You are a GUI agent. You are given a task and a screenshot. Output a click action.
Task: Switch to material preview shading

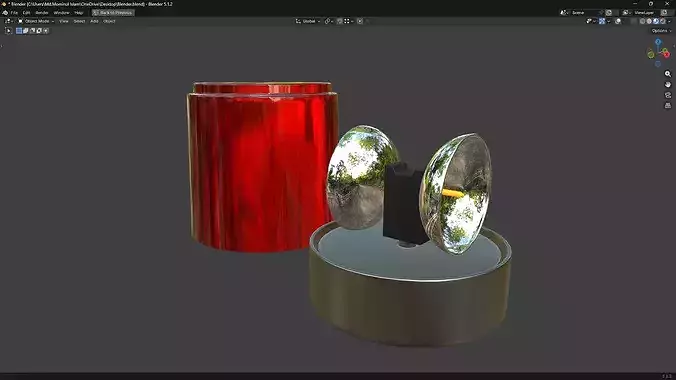[x=656, y=21]
